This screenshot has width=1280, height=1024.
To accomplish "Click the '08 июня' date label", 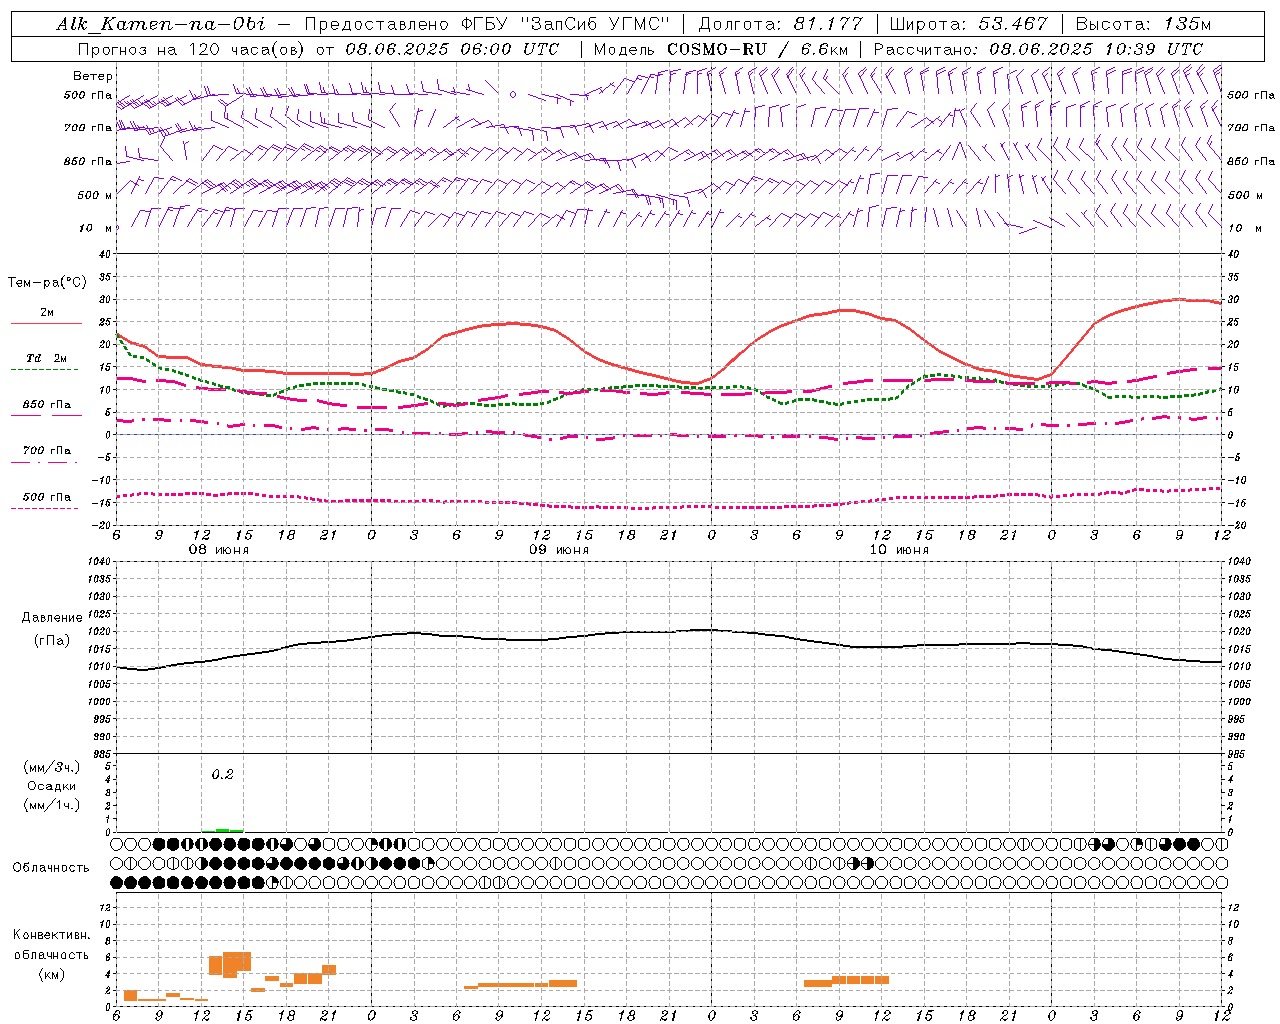I will click(219, 550).
